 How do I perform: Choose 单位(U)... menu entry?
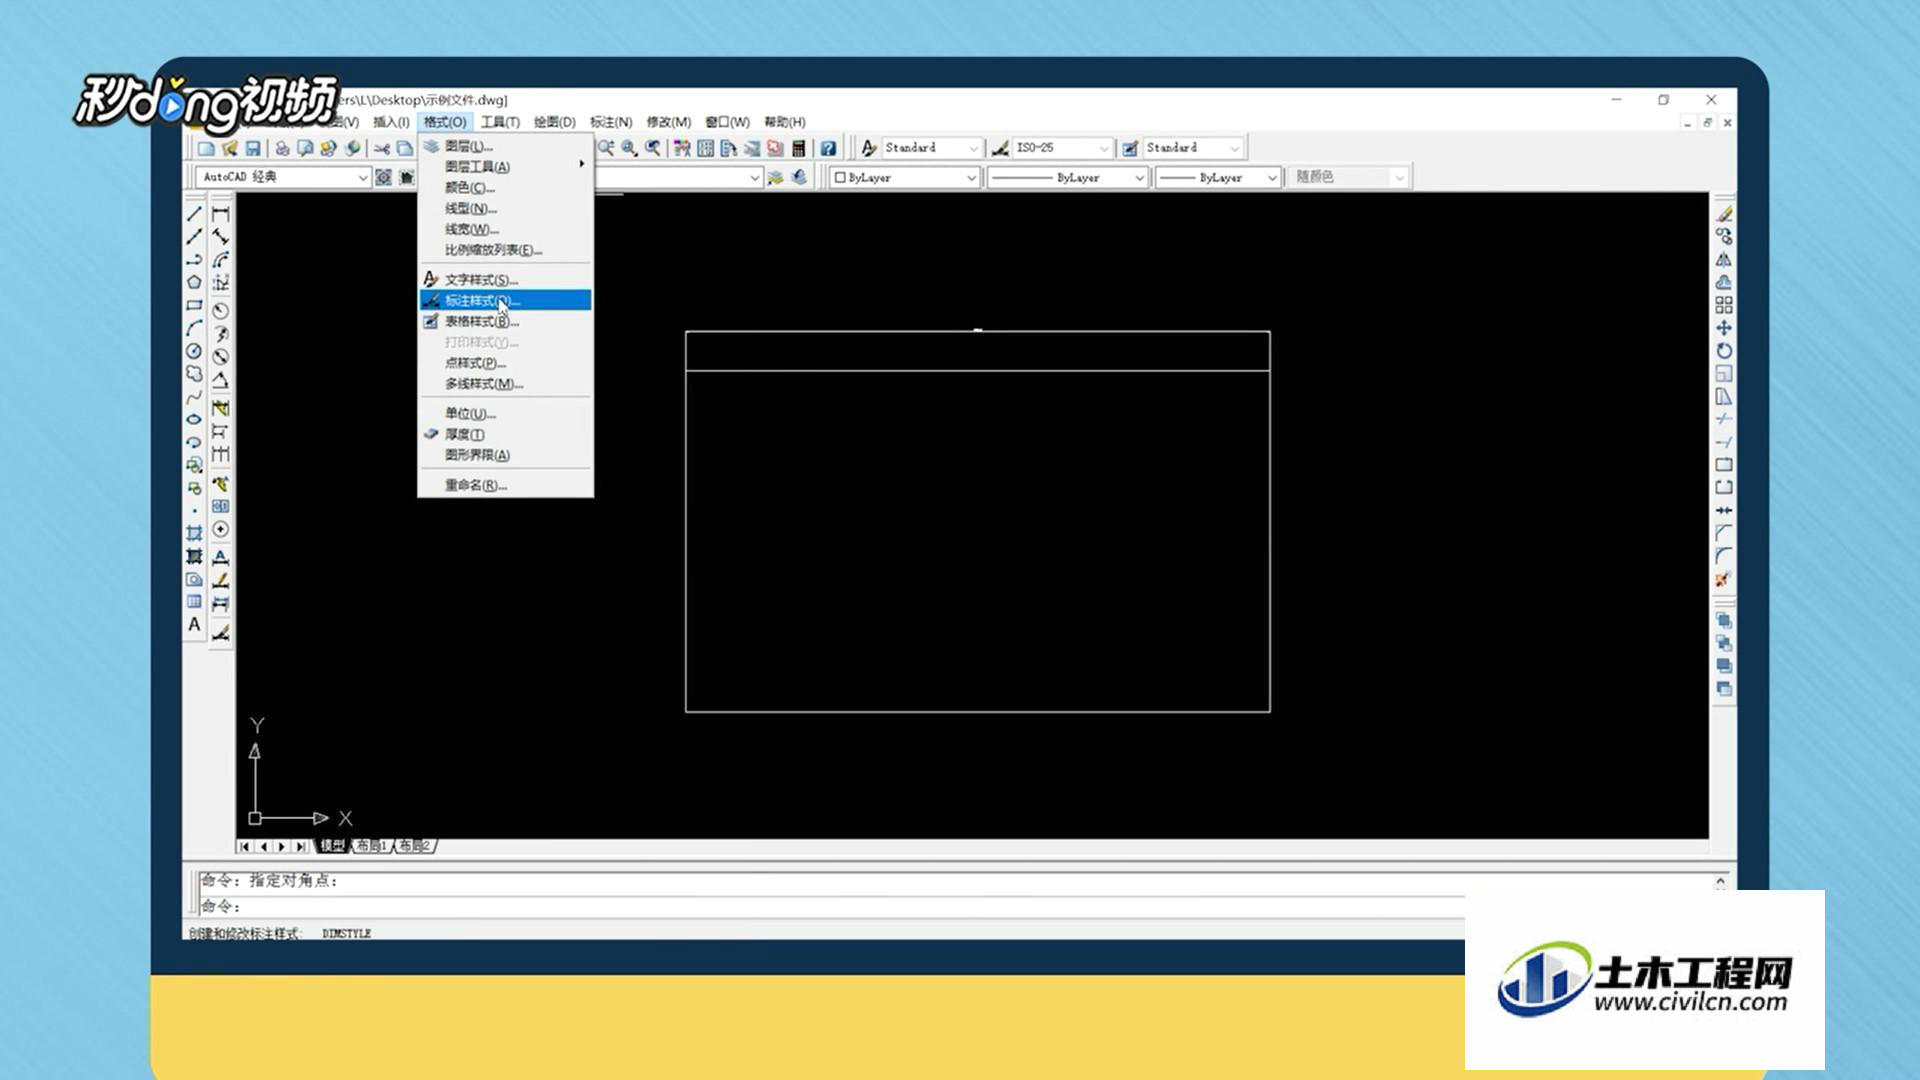(505, 414)
